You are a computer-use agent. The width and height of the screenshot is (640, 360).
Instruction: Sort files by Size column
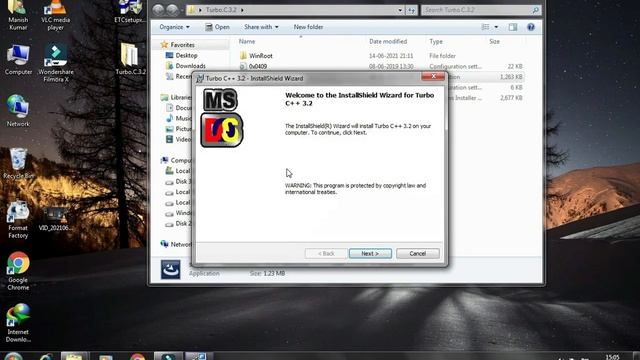[494, 42]
